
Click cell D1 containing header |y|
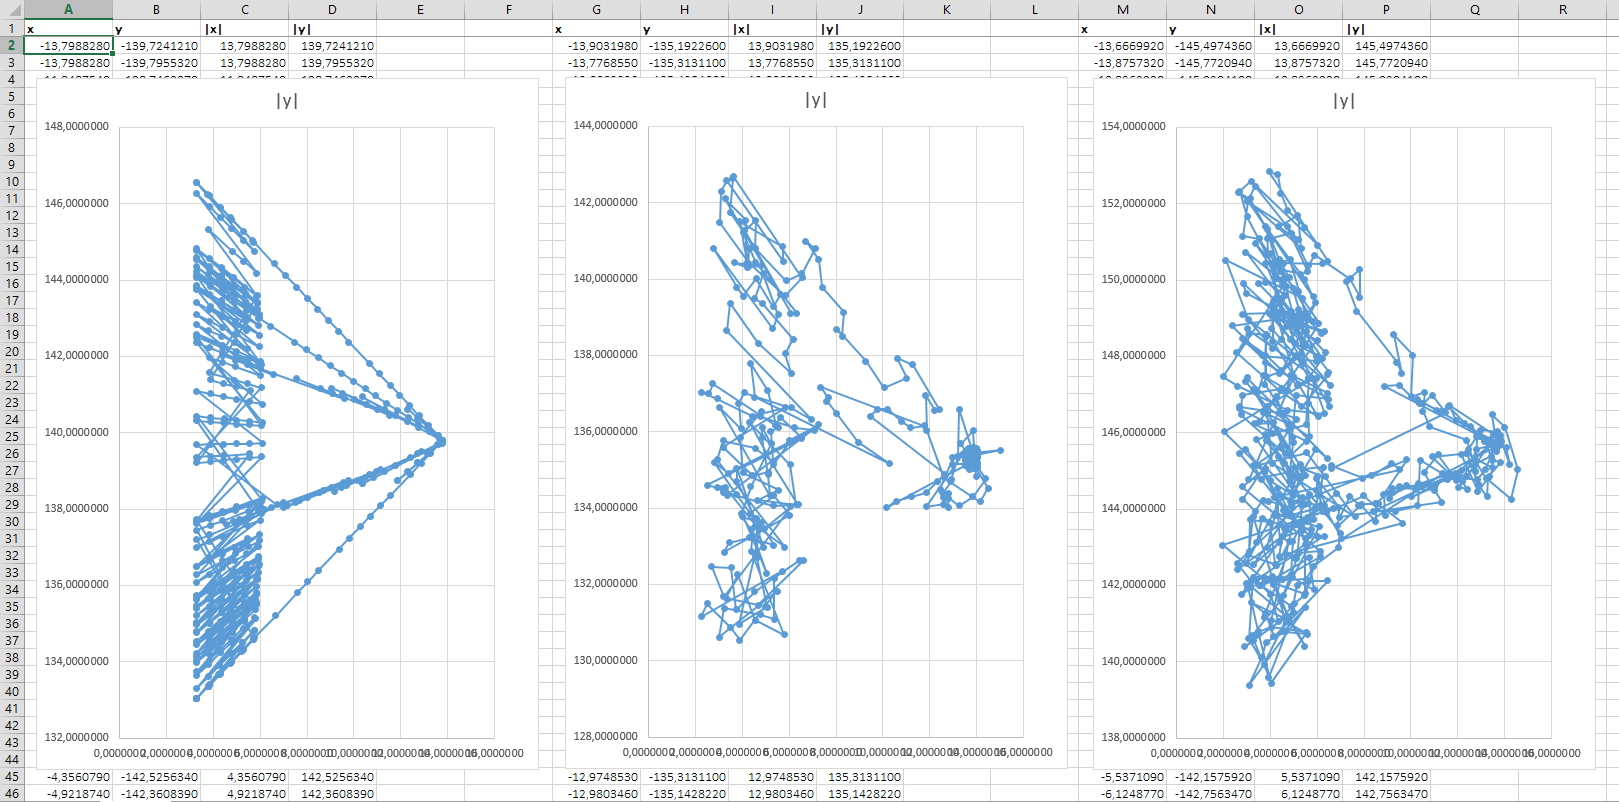pos(332,28)
